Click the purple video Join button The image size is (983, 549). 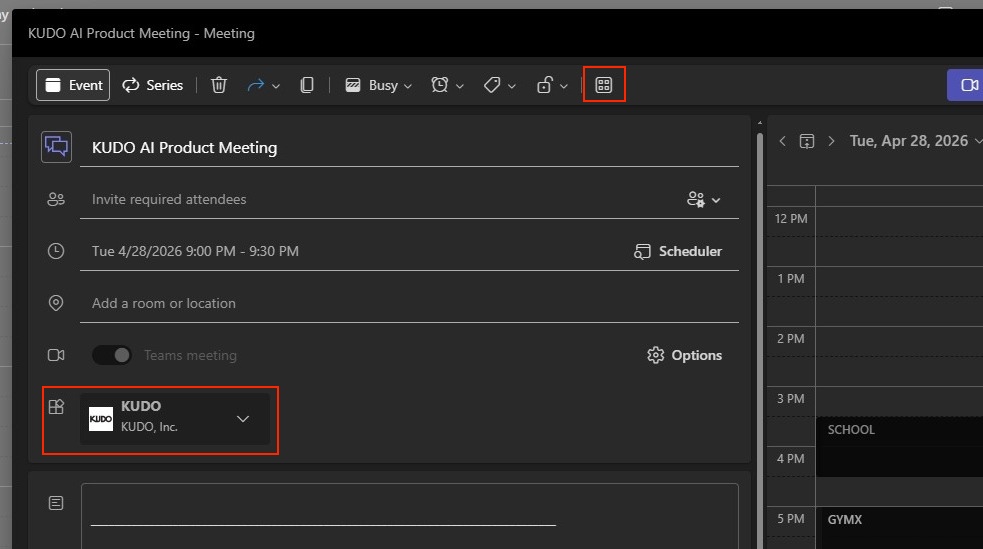coord(965,85)
